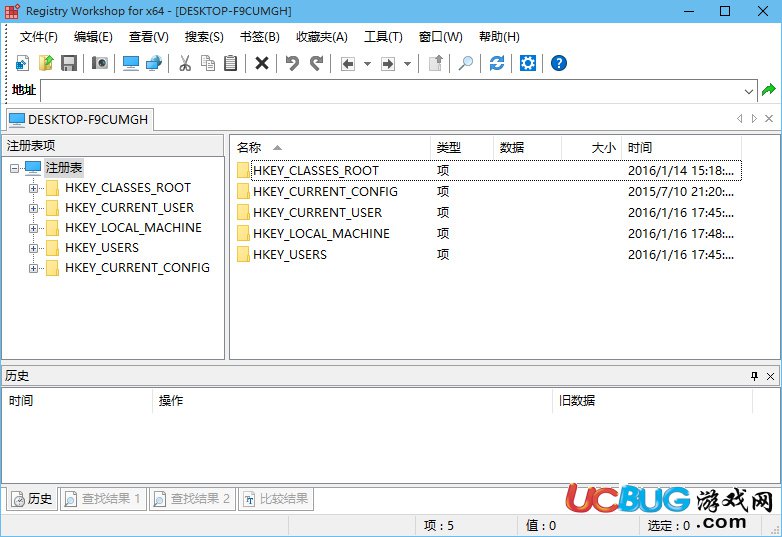The height and width of the screenshot is (537, 782).
Task: Sort list by 大小 column header
Action: coord(592,148)
